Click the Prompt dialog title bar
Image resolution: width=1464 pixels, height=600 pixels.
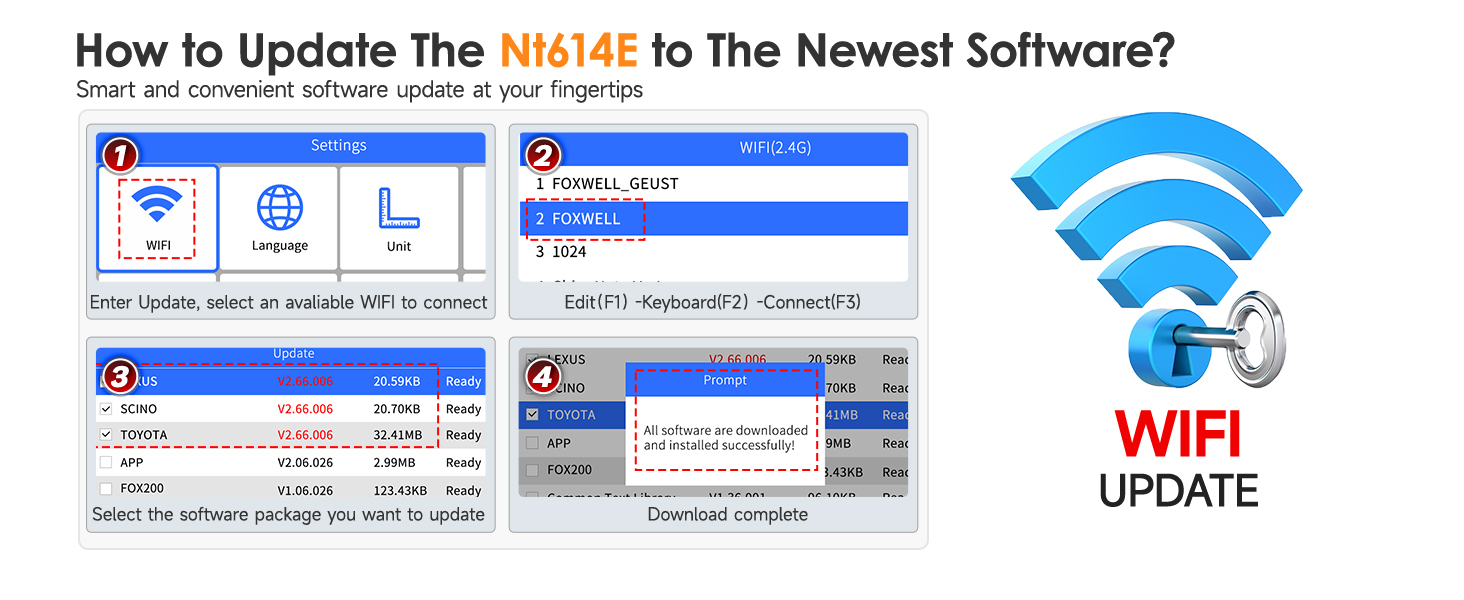point(725,380)
